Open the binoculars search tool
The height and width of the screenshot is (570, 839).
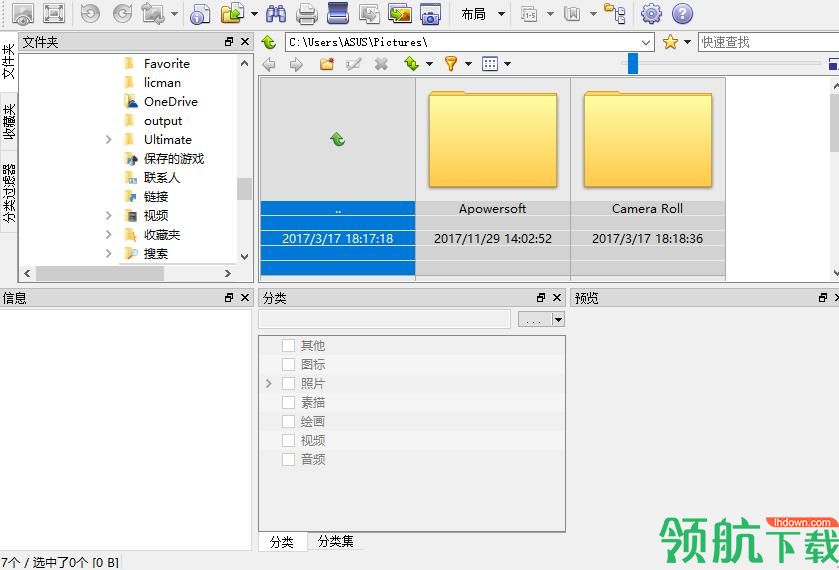(276, 14)
